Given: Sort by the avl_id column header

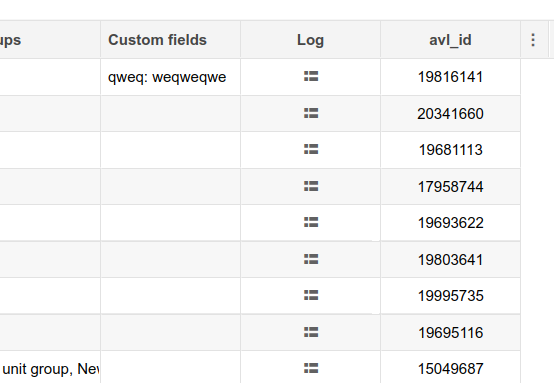Looking at the screenshot, I should point(450,40).
